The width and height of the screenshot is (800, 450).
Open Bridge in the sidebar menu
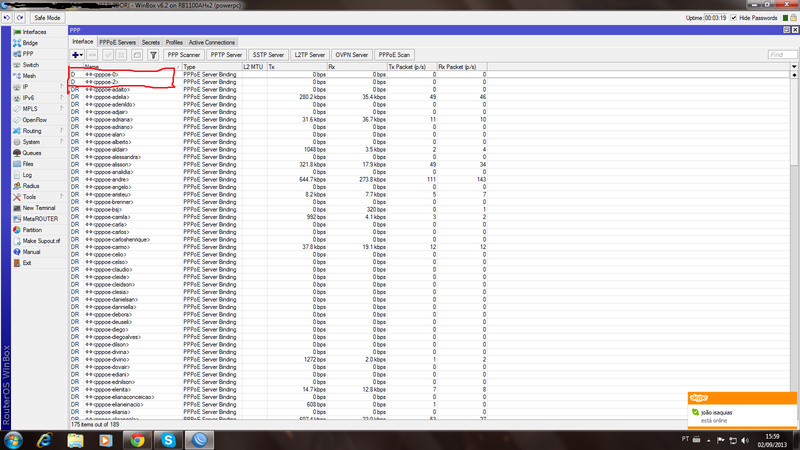click(30, 43)
